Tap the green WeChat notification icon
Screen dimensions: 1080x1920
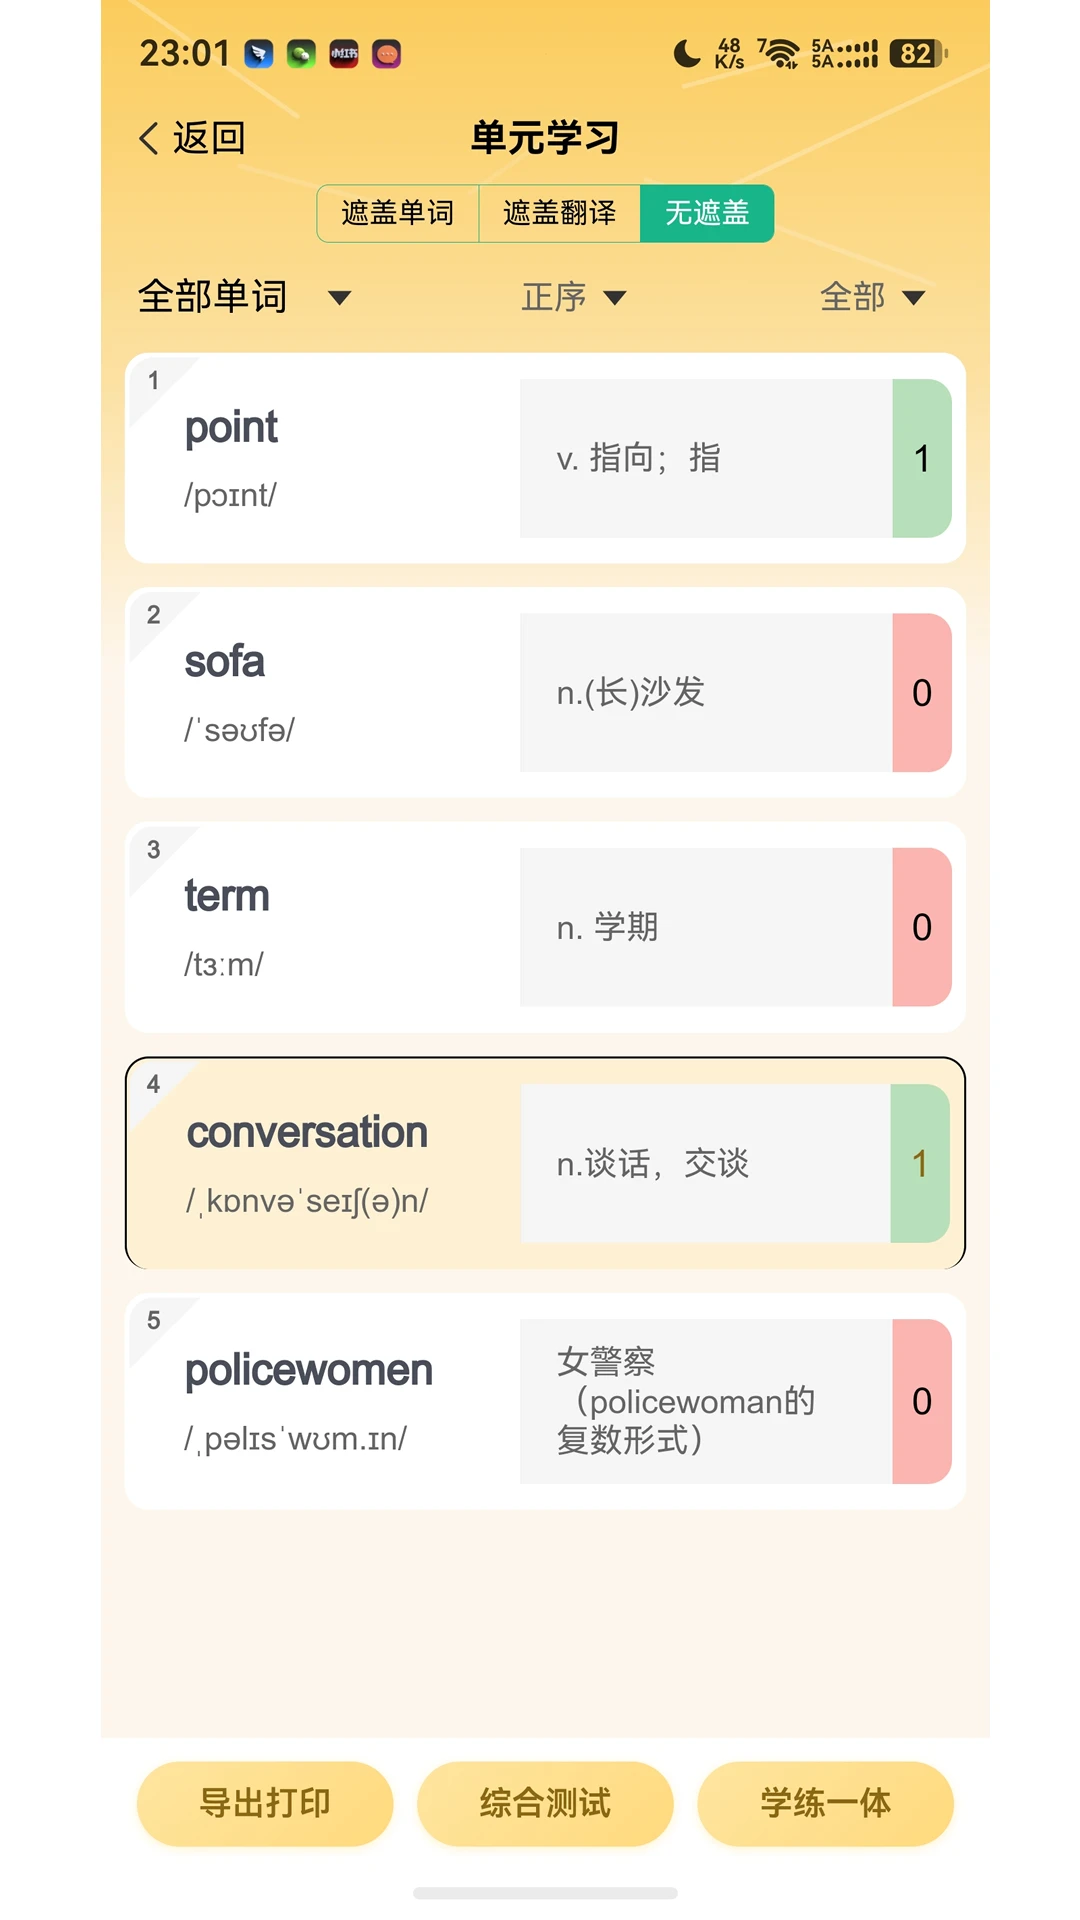[x=301, y=54]
